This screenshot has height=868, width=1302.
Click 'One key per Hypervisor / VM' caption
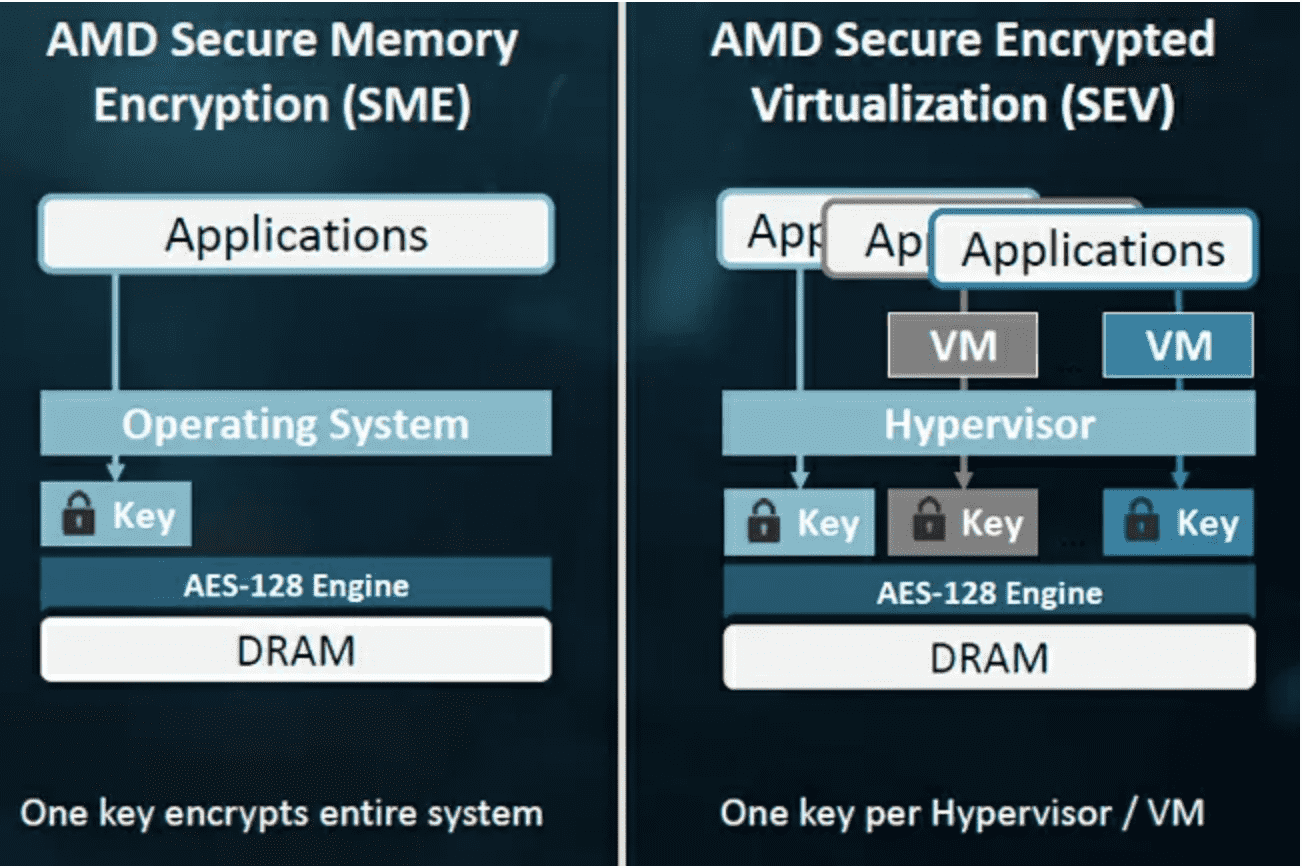(962, 813)
